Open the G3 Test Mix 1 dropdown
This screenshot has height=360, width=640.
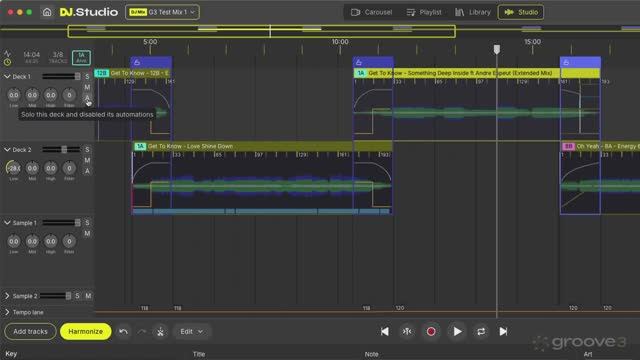162,12
